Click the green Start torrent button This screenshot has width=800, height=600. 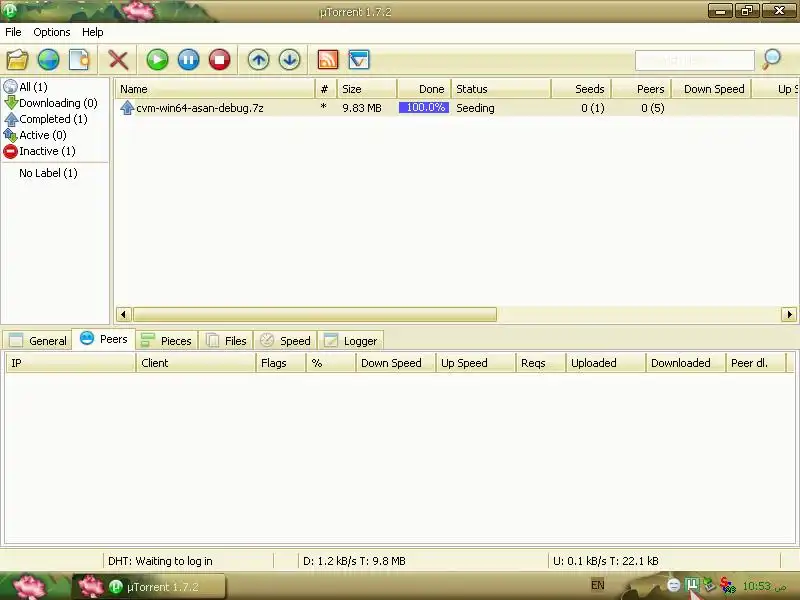click(x=157, y=60)
